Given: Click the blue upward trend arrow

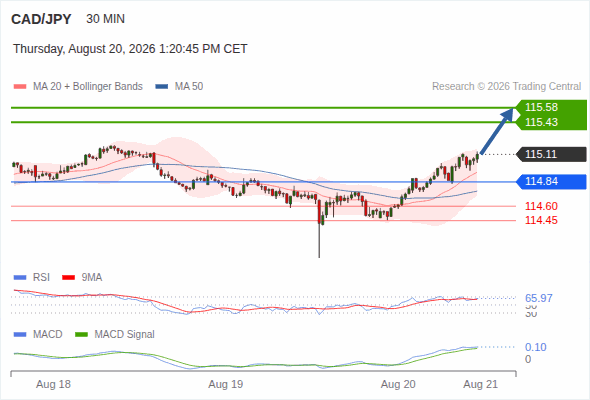Looking at the screenshot, I should coord(496,131).
